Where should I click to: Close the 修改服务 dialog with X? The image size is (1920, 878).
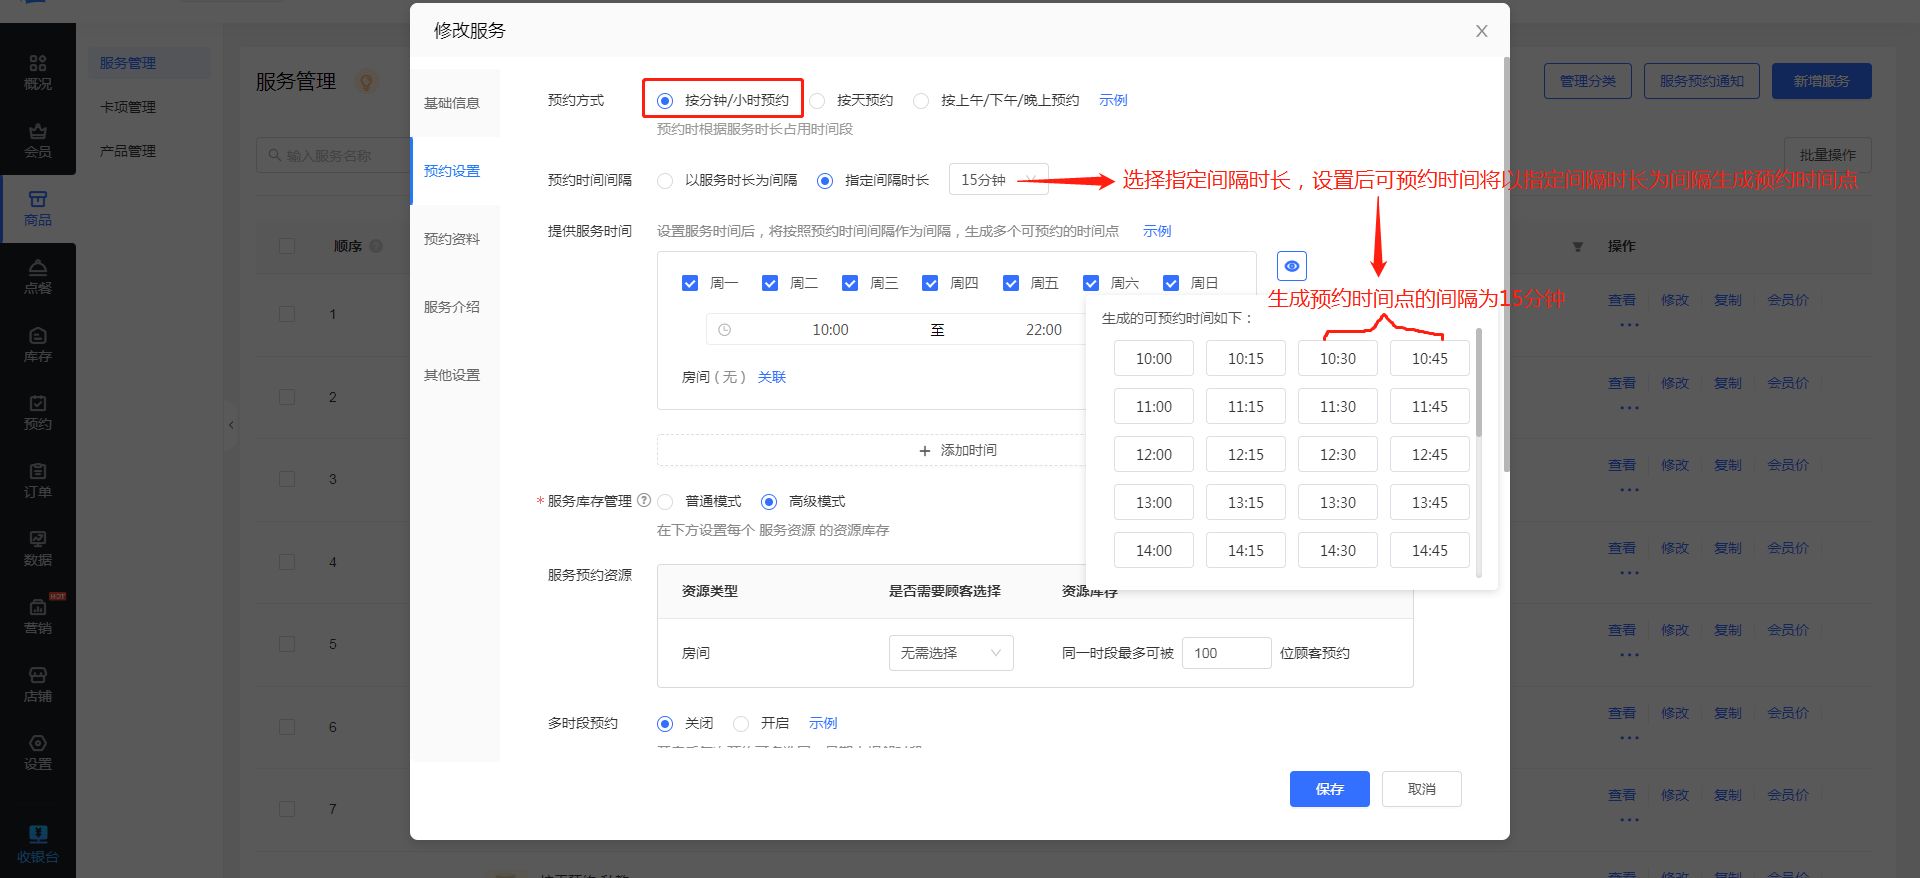coord(1482,31)
